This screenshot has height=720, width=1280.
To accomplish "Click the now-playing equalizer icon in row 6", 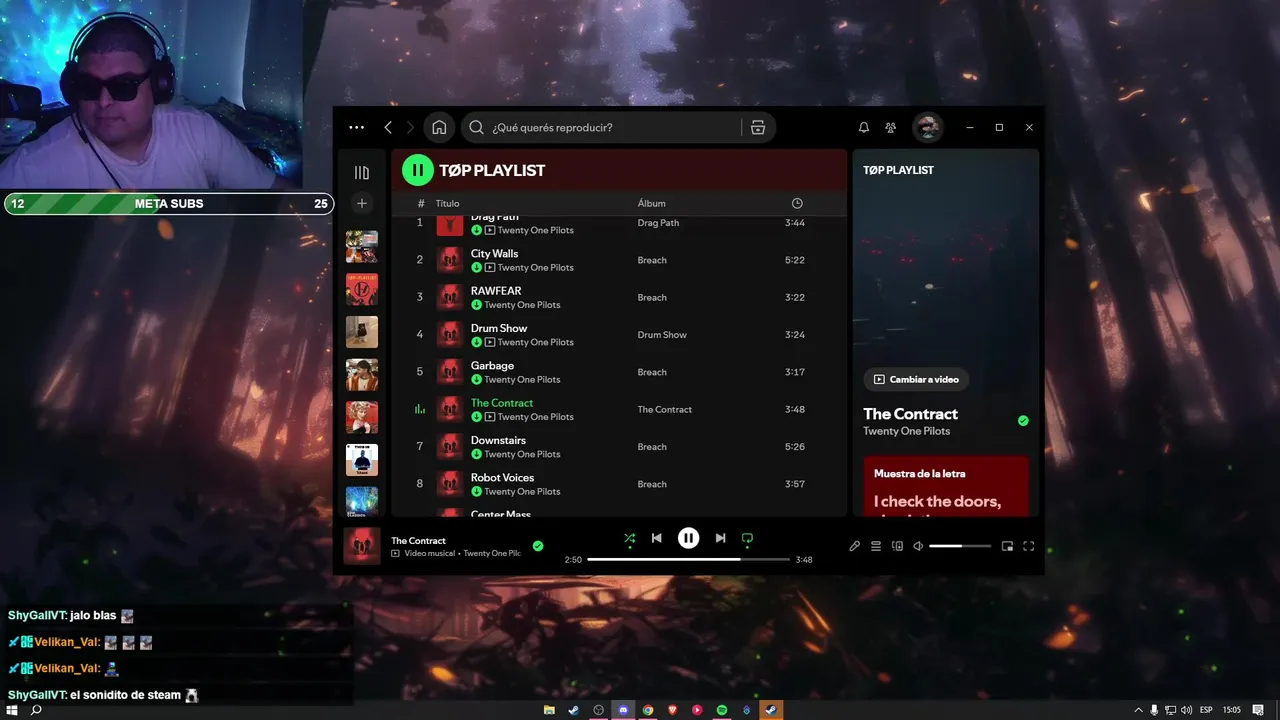I will [x=420, y=409].
